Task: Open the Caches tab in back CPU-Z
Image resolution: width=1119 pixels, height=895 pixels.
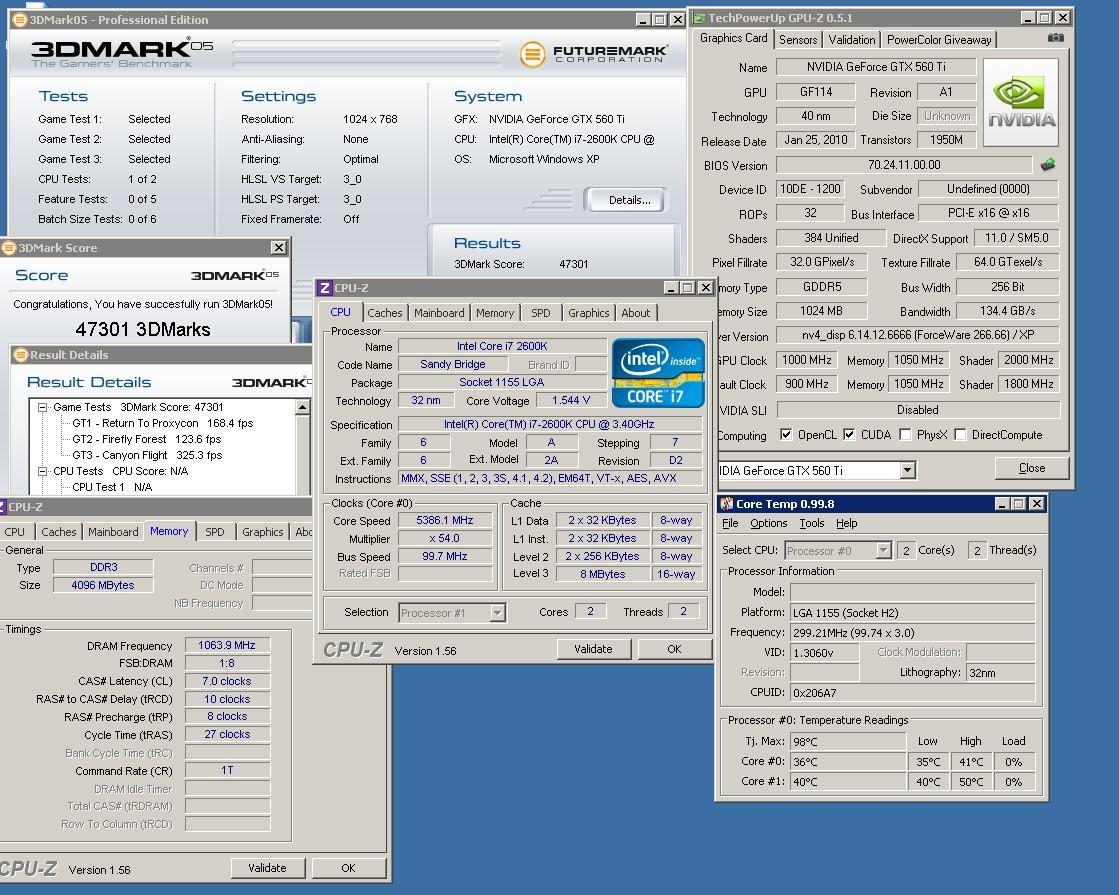Action: click(59, 532)
